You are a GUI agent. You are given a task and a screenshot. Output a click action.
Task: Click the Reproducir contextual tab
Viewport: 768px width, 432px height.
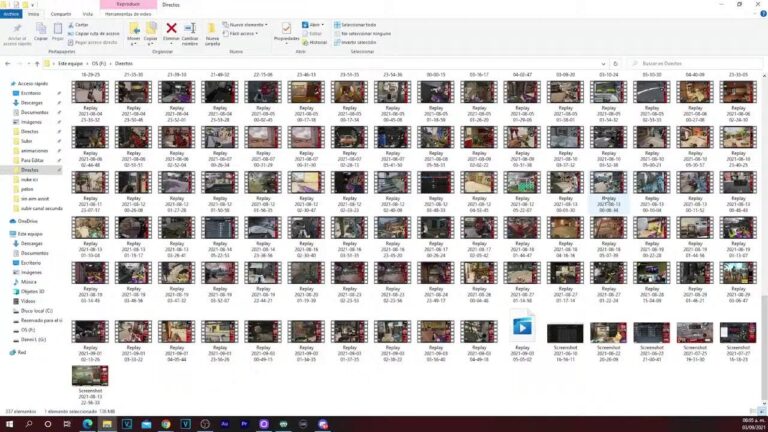(x=128, y=4)
